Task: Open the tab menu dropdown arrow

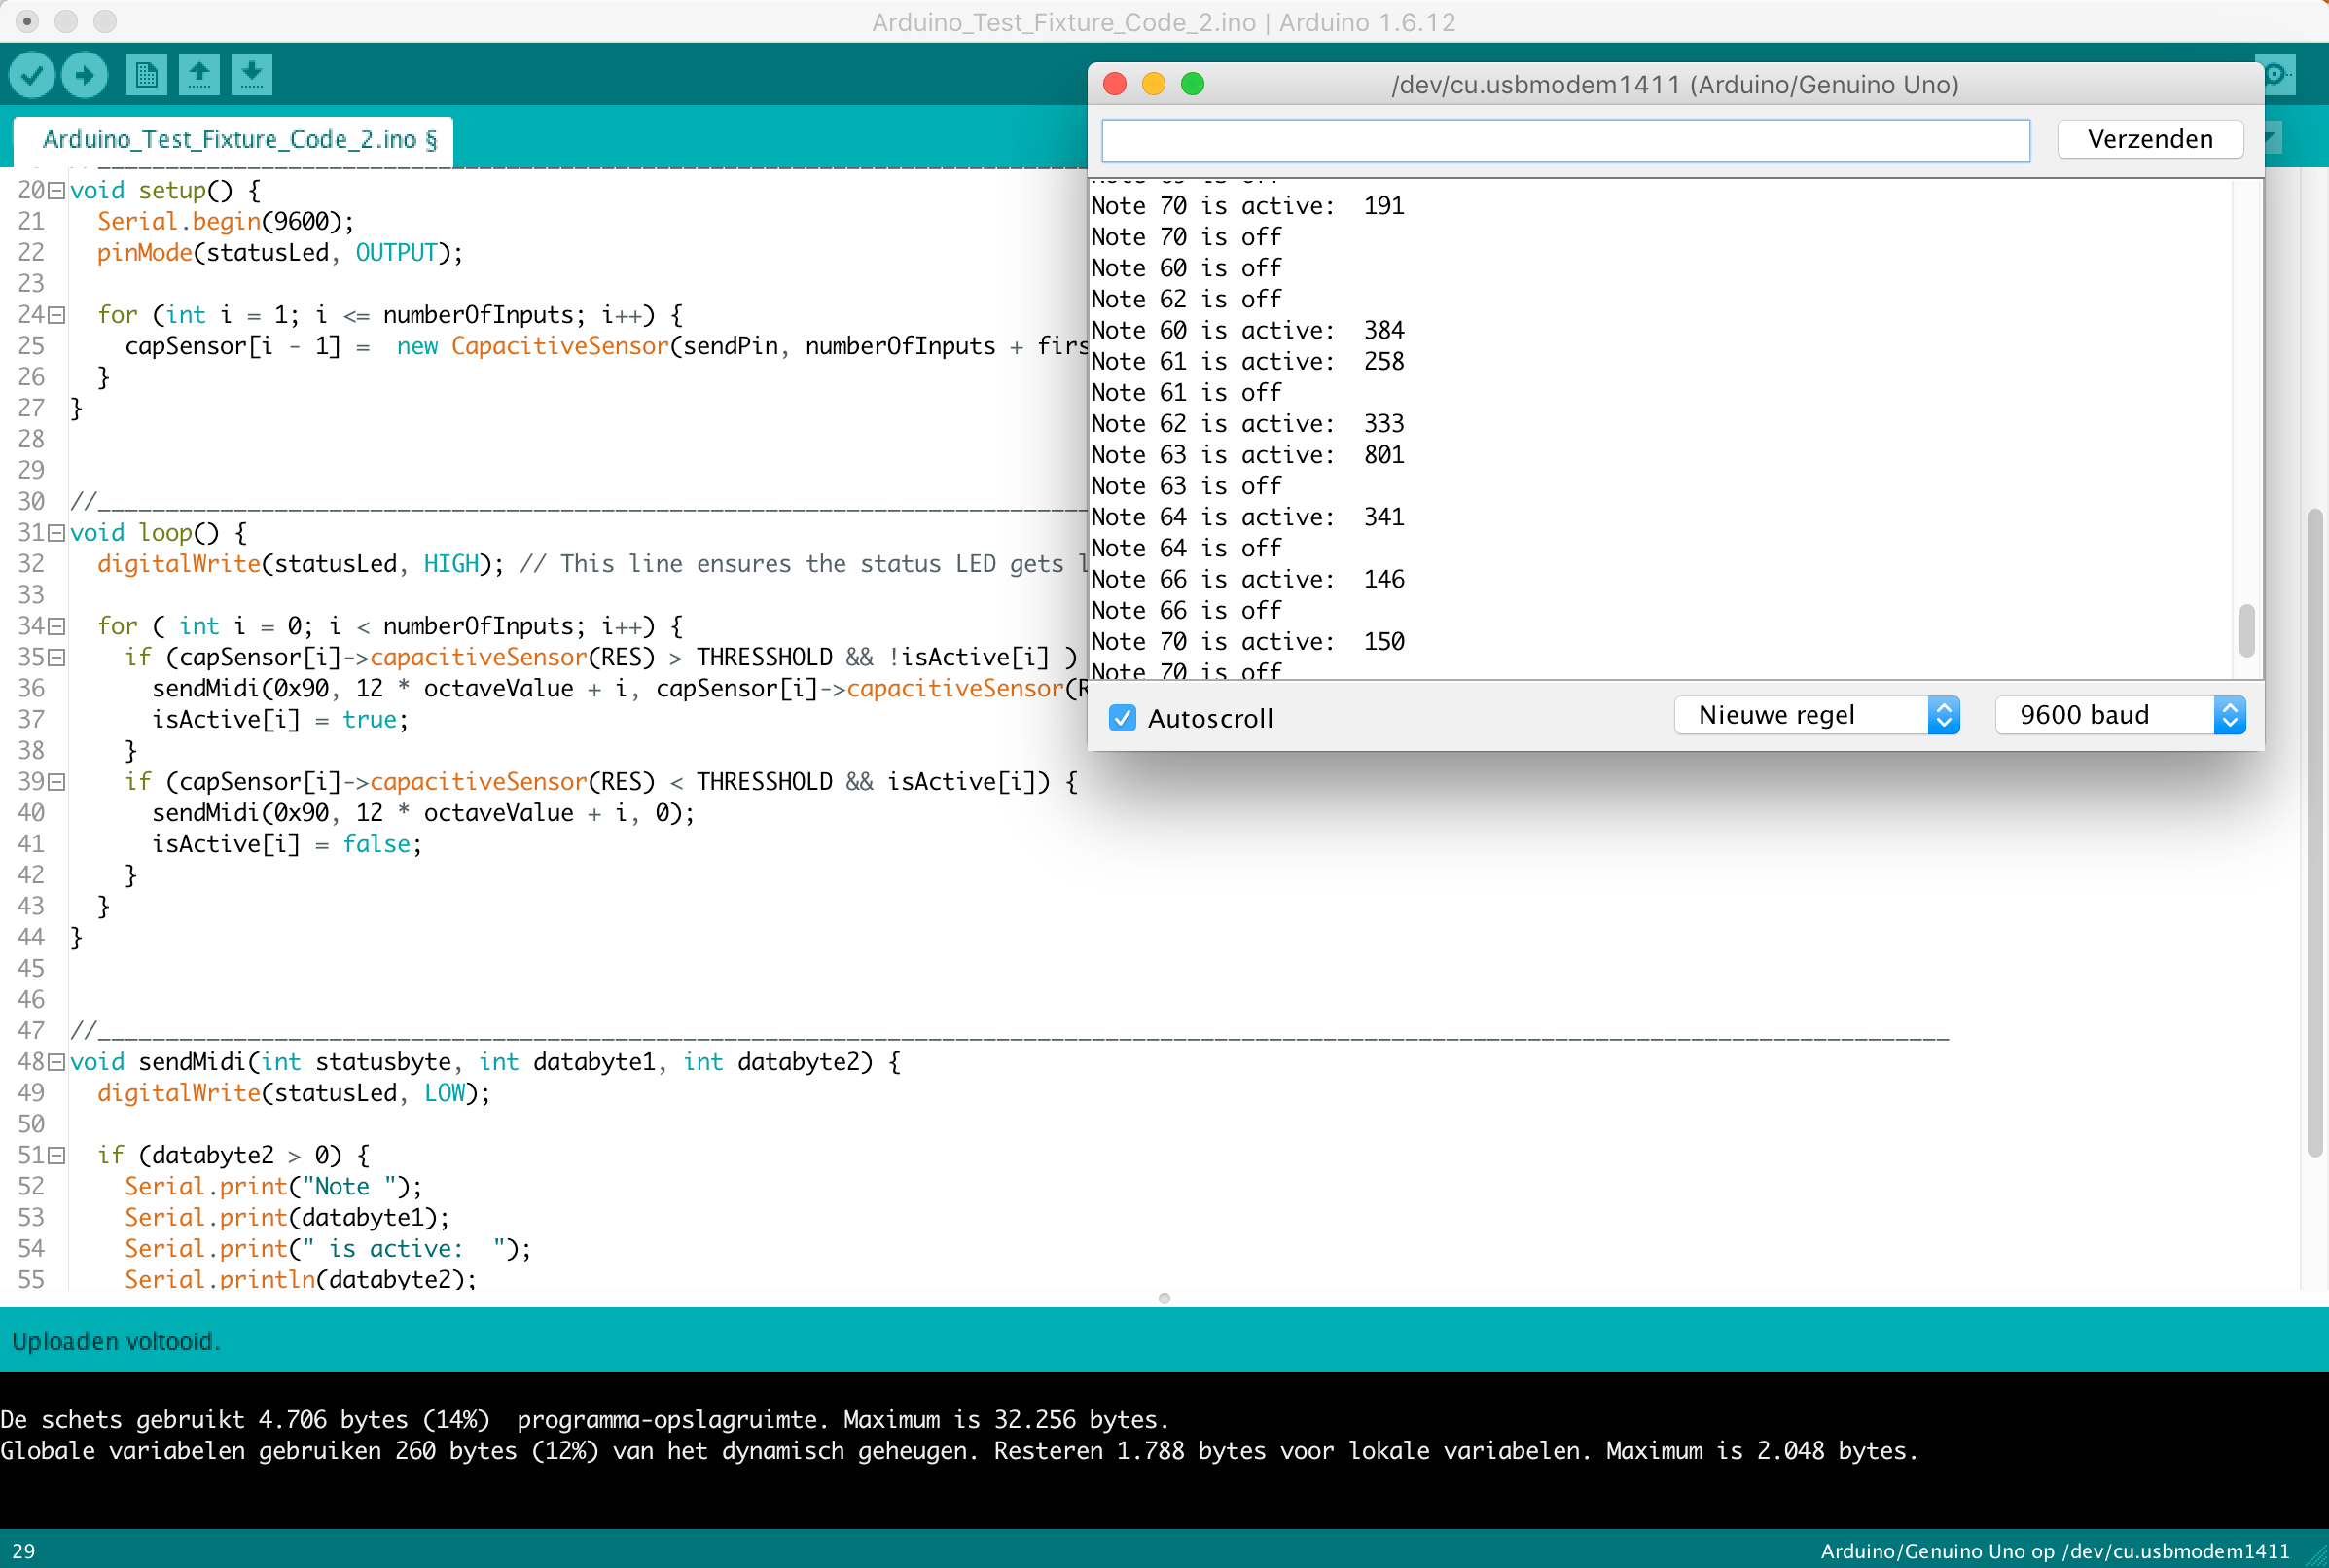Action: pyautogui.click(x=2272, y=138)
